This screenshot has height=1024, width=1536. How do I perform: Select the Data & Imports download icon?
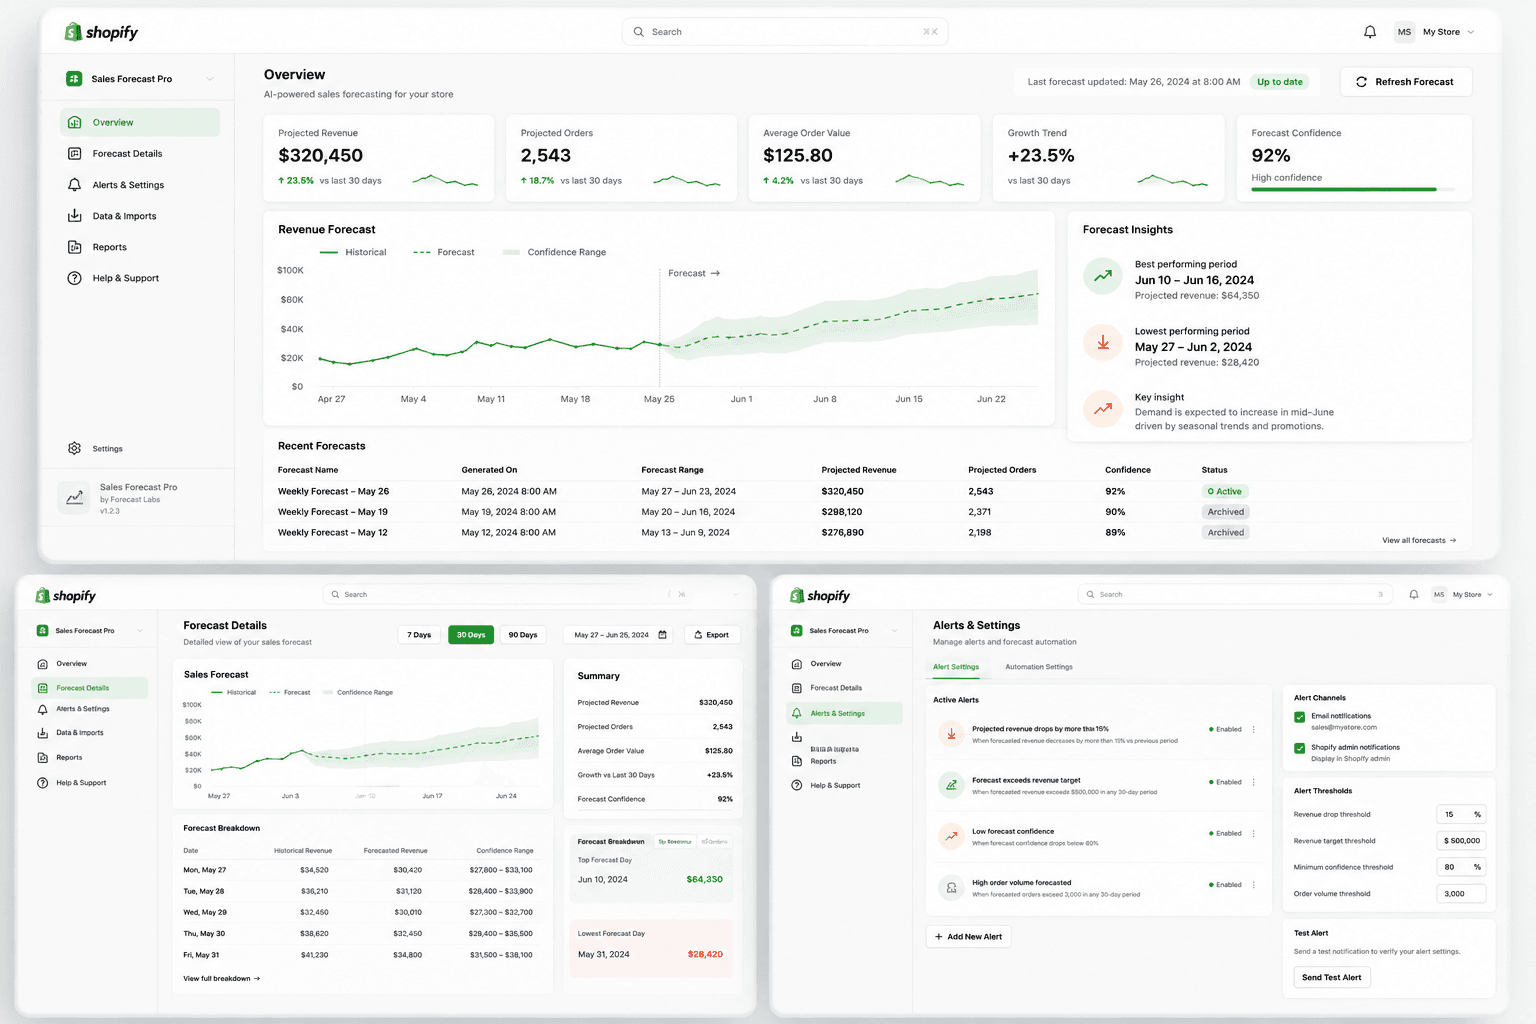tap(74, 216)
